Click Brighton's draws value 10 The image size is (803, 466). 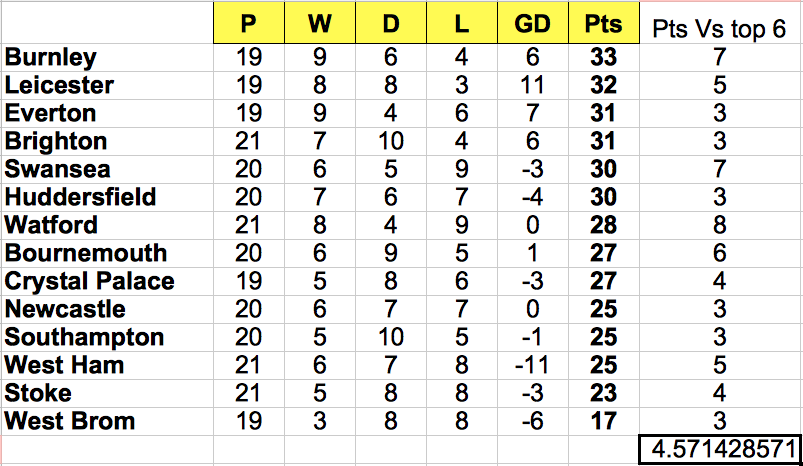coord(391,141)
